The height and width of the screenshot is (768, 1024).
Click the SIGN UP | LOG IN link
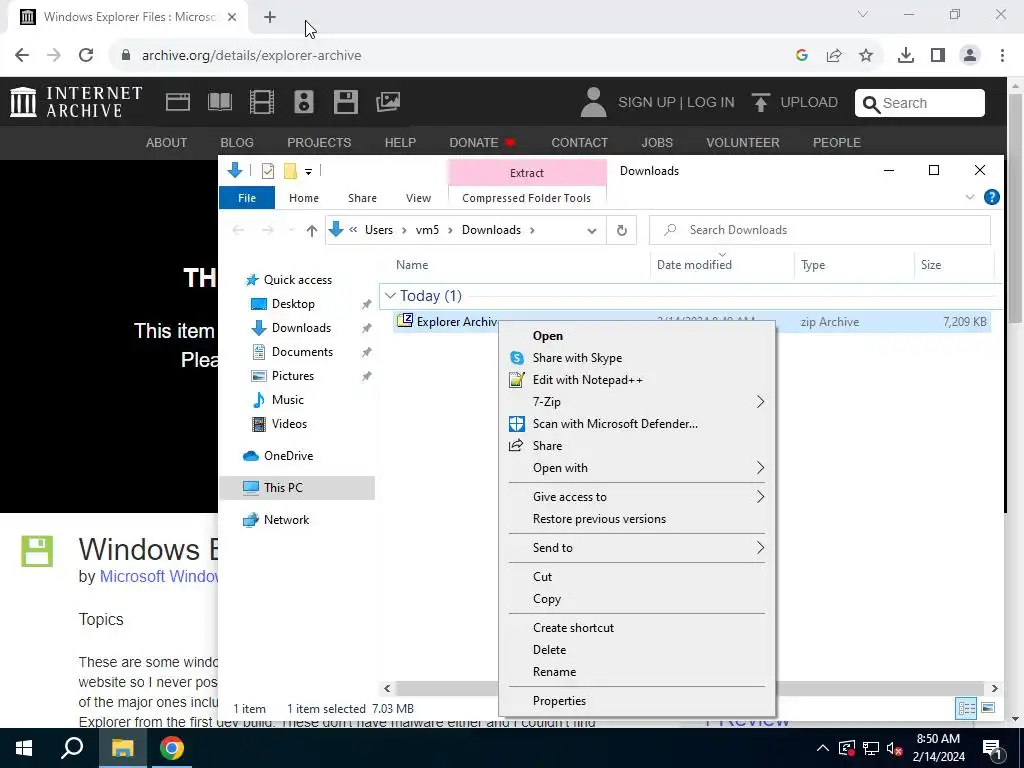coord(676,103)
